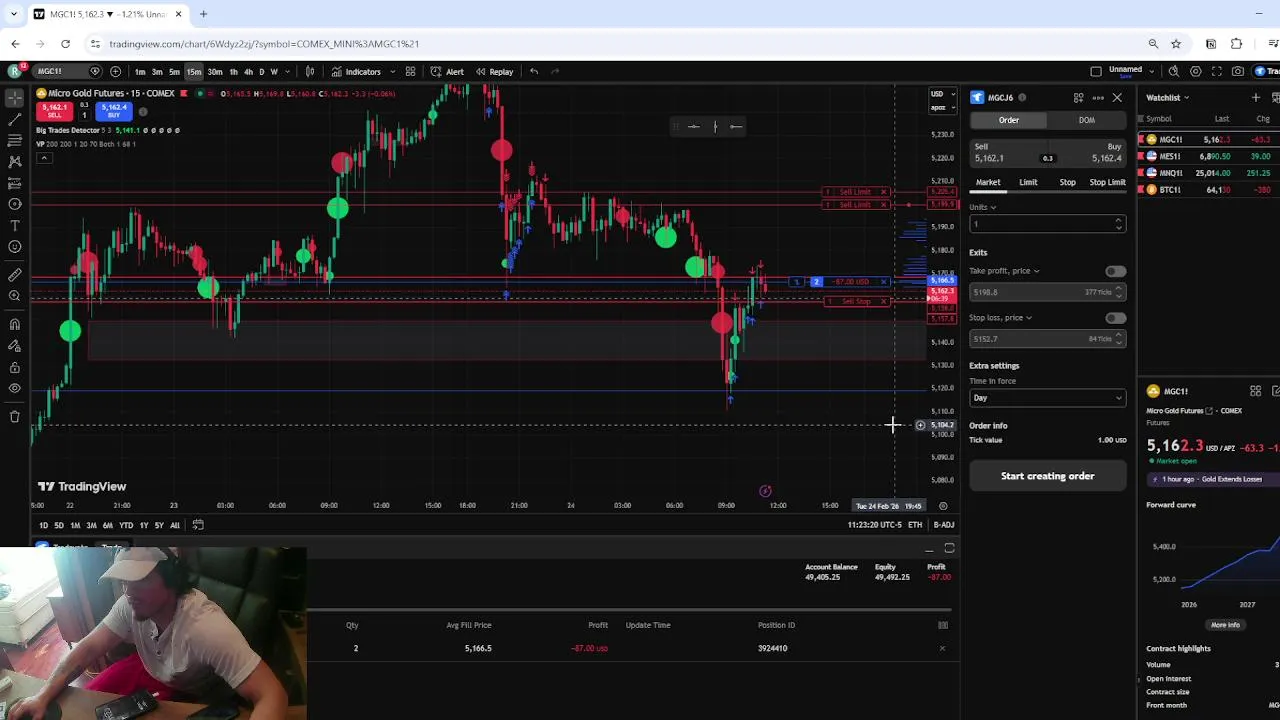Open Take profit price type dropdown
Viewport: 1280px width, 720px height.
1004,271
